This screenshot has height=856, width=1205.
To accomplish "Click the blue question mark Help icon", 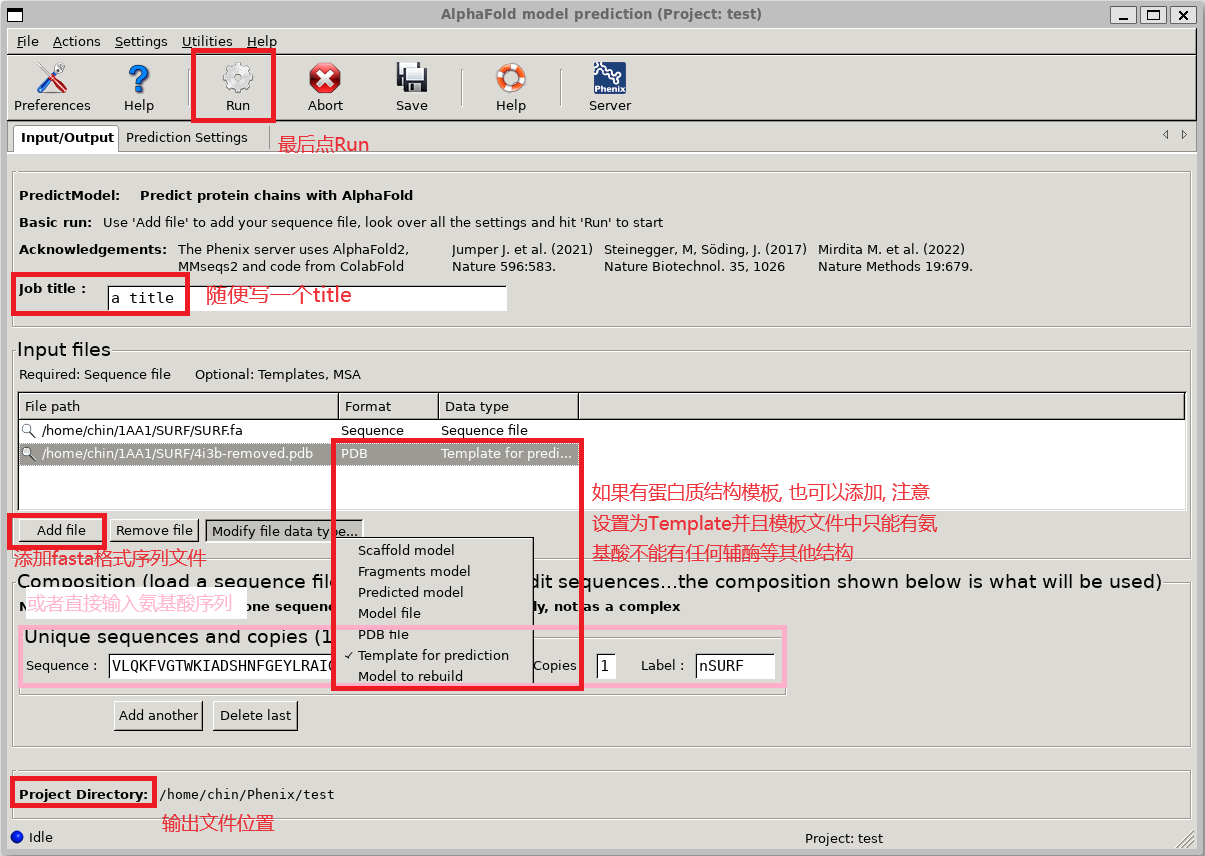I will (139, 87).
